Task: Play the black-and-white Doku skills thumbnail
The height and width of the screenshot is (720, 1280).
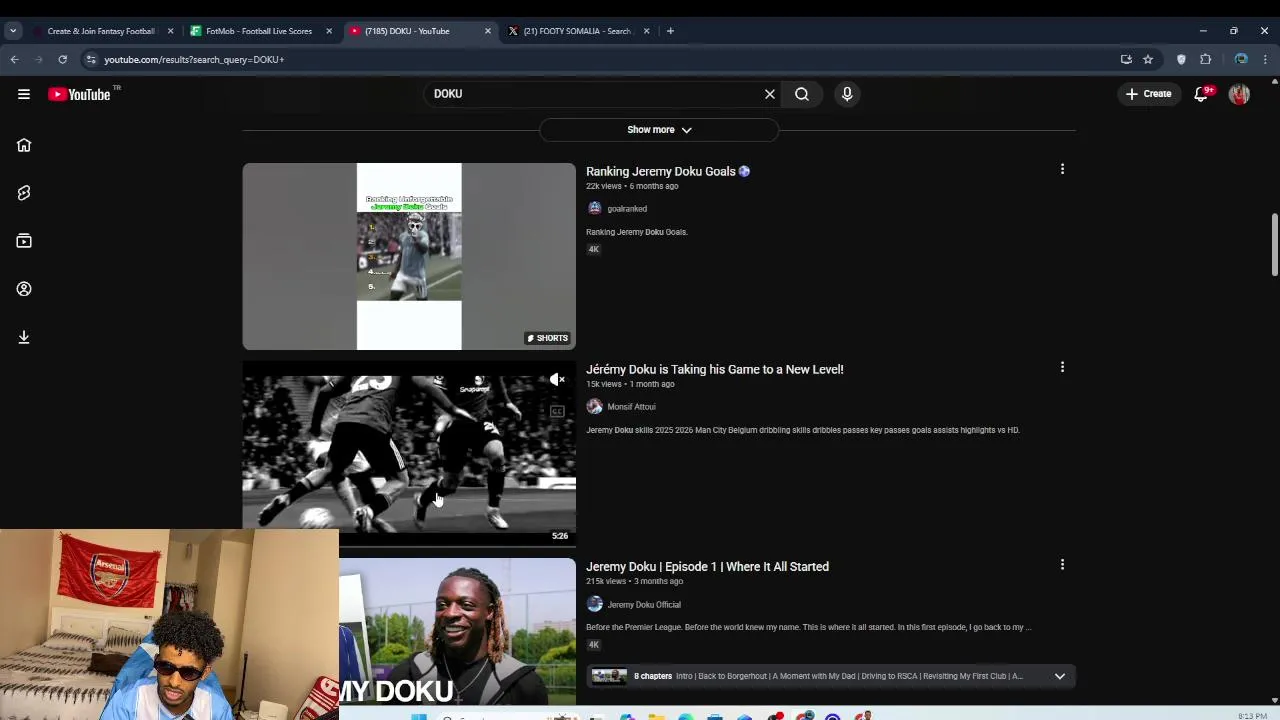Action: point(409,454)
